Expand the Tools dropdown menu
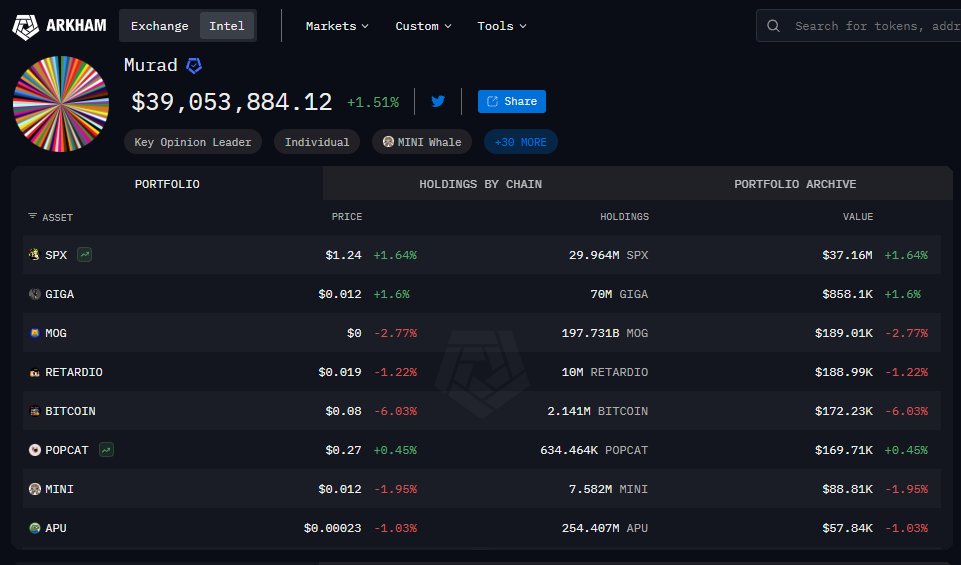 (x=502, y=26)
